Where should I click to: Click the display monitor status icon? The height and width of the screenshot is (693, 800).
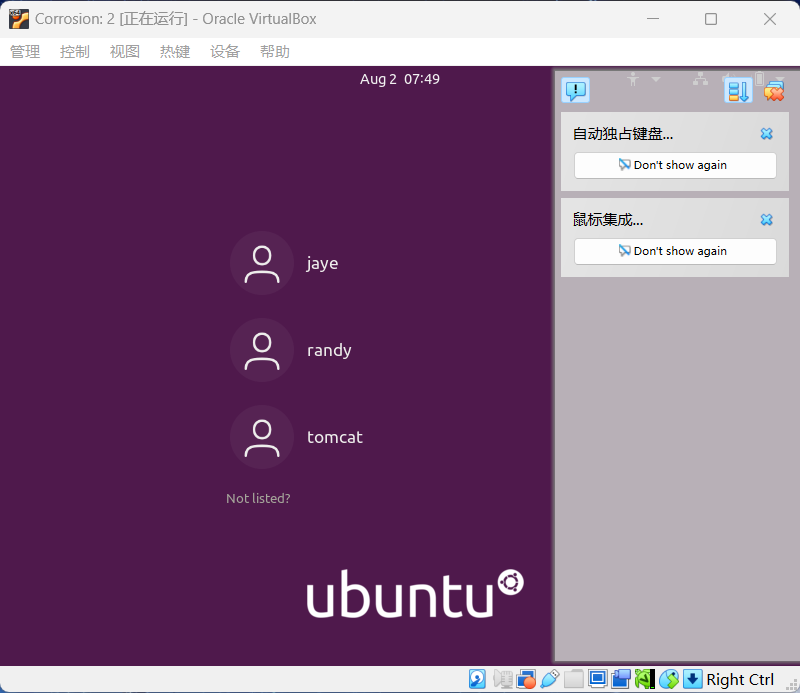(x=597, y=679)
